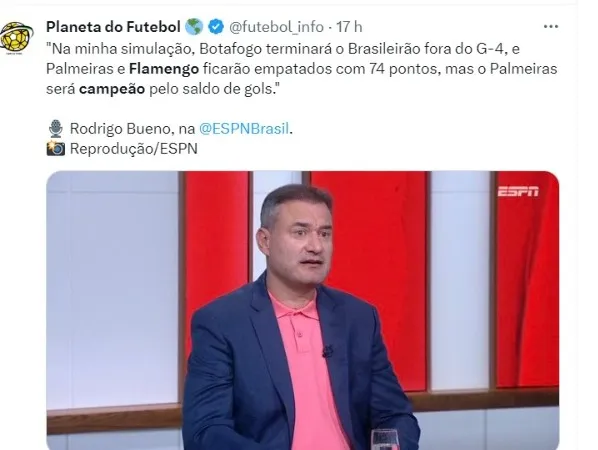Click the water glass in the image

[x=385, y=439]
